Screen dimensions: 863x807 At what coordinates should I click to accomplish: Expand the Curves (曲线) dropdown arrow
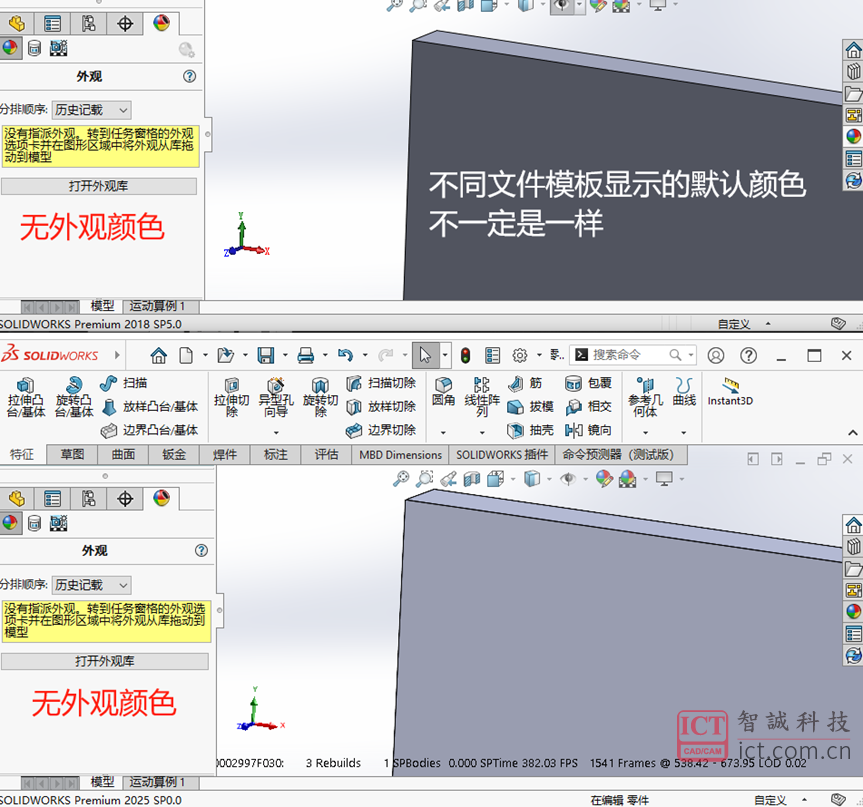click(684, 433)
